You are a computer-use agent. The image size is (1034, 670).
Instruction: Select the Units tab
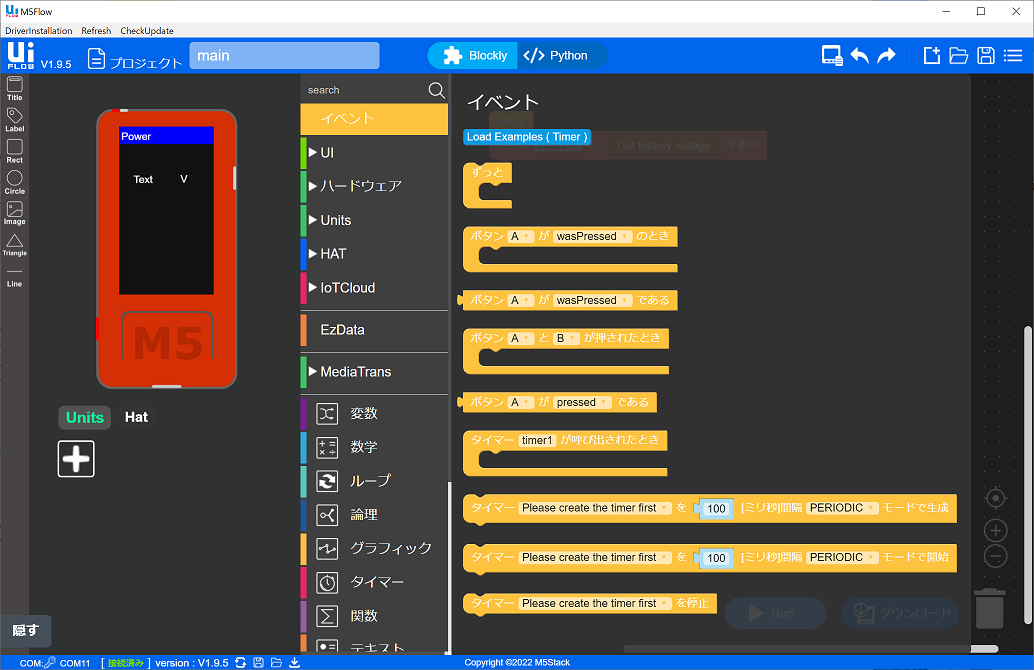[85, 417]
